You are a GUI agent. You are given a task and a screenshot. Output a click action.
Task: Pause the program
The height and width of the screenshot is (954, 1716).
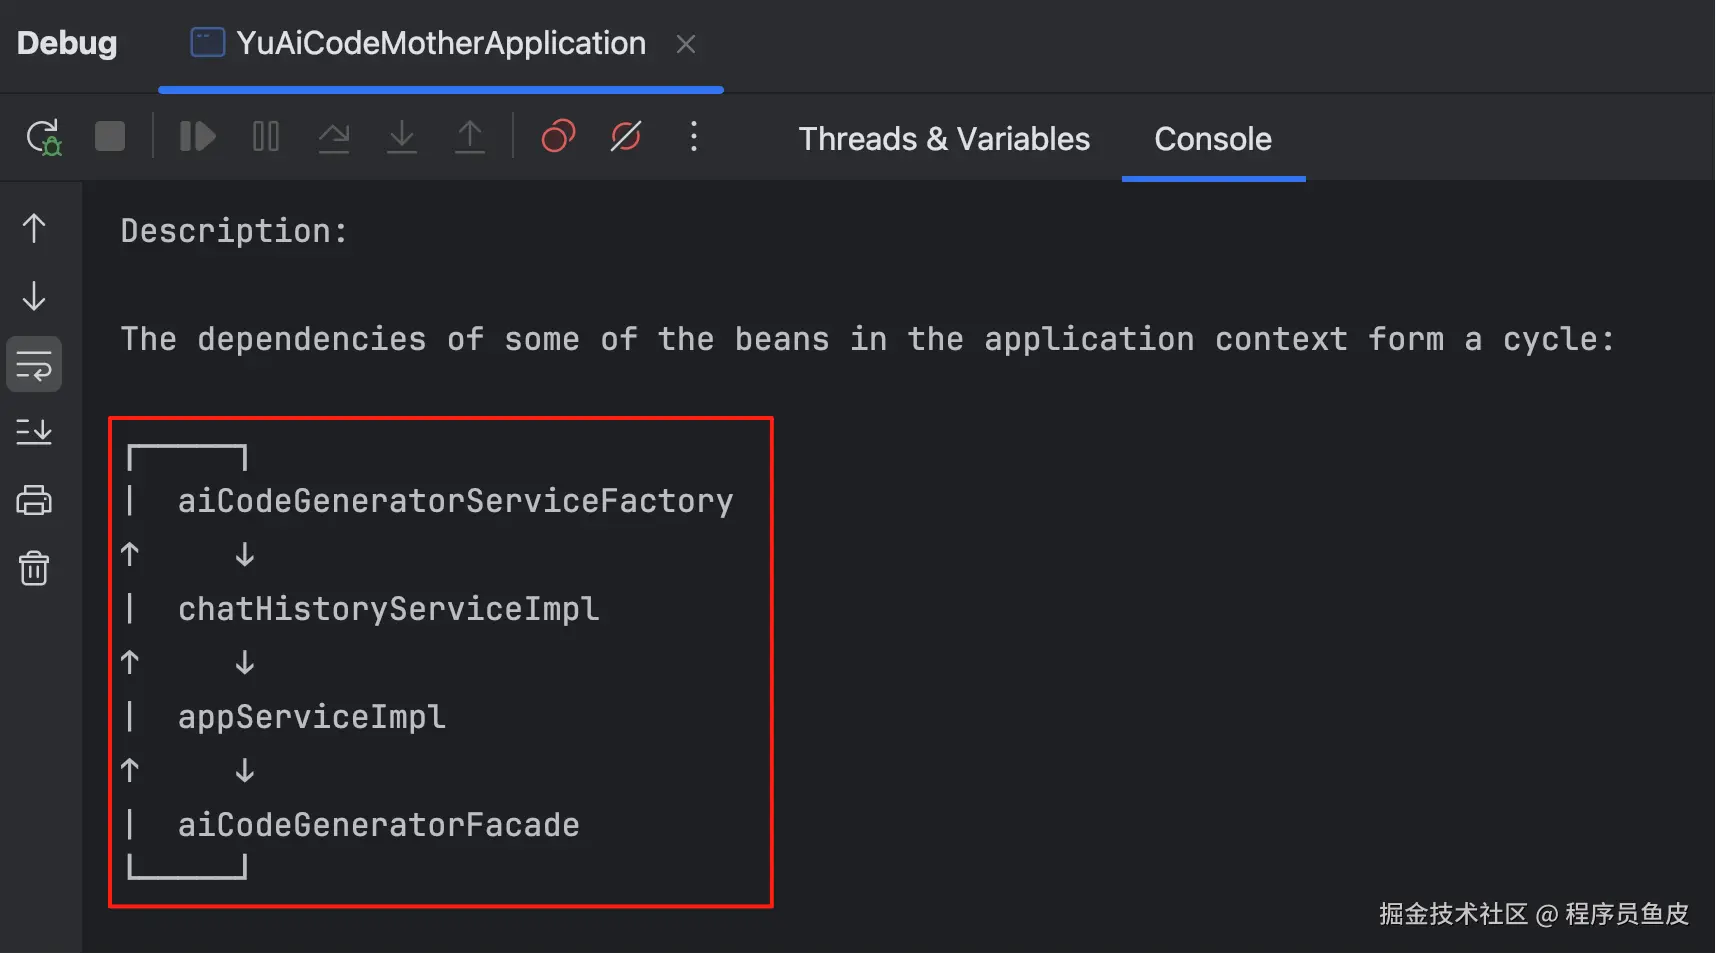point(265,136)
